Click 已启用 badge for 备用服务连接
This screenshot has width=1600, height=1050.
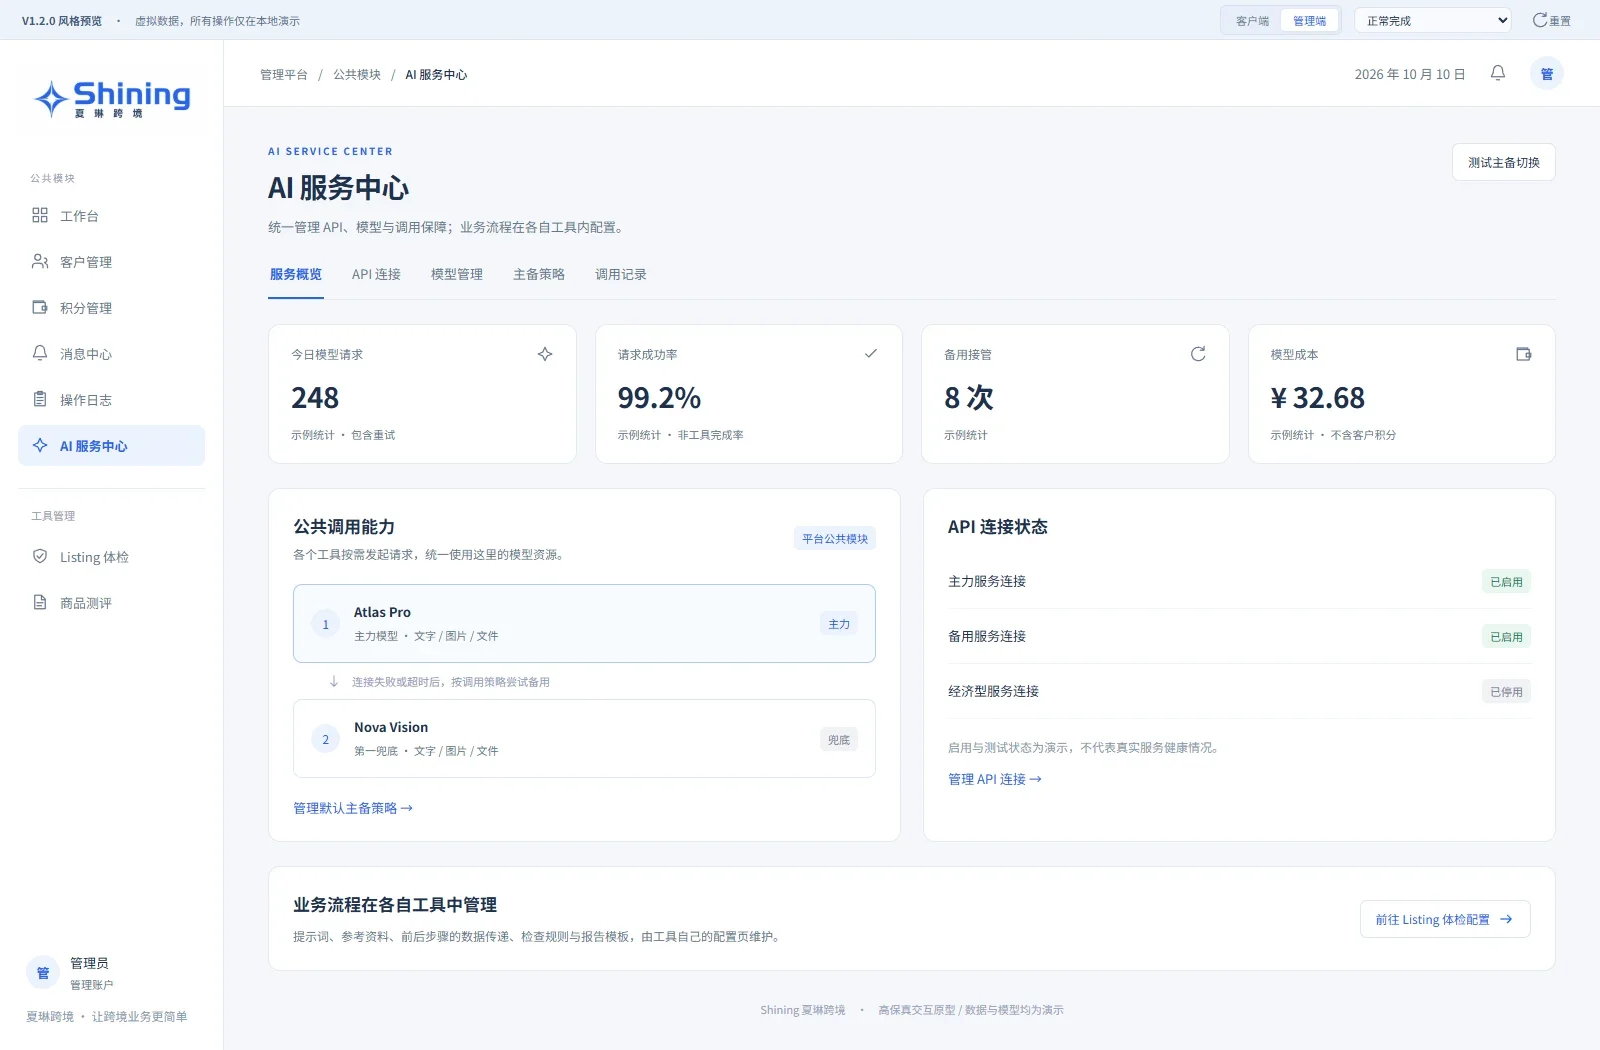click(1506, 637)
